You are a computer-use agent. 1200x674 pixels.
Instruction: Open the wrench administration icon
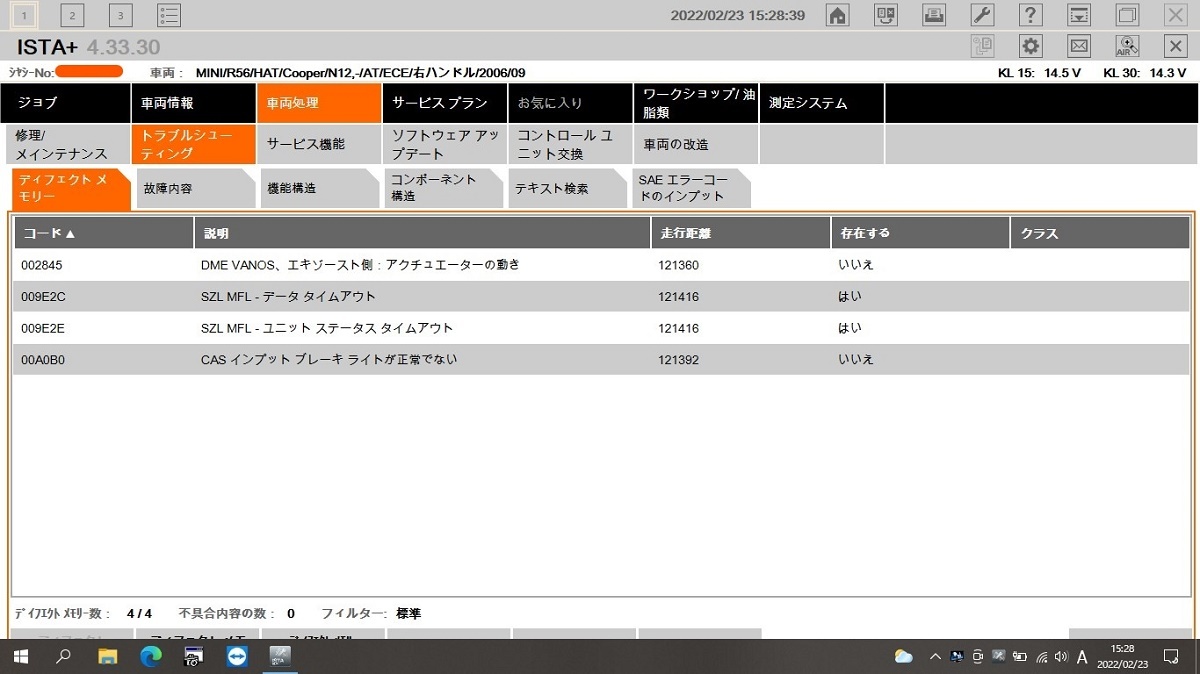(x=982, y=15)
